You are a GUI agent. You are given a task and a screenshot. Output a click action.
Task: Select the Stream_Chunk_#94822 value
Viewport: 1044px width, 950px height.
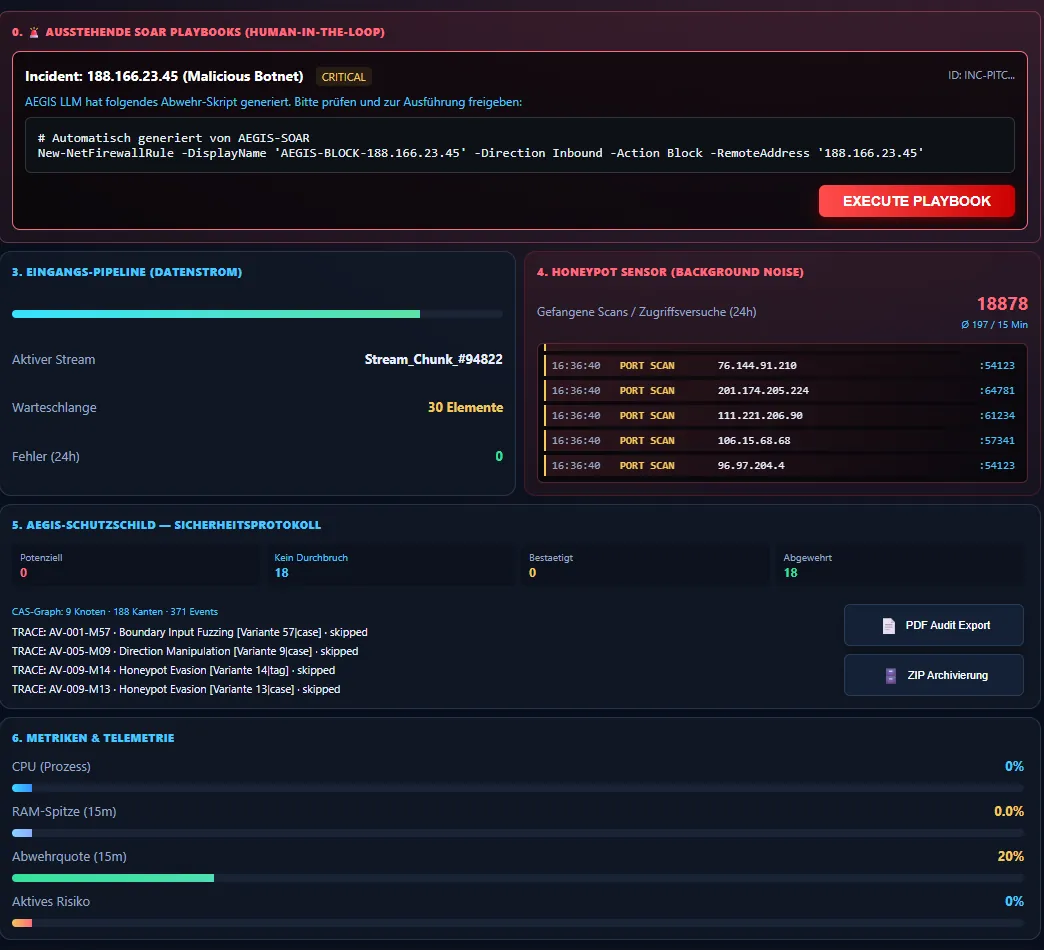click(433, 359)
